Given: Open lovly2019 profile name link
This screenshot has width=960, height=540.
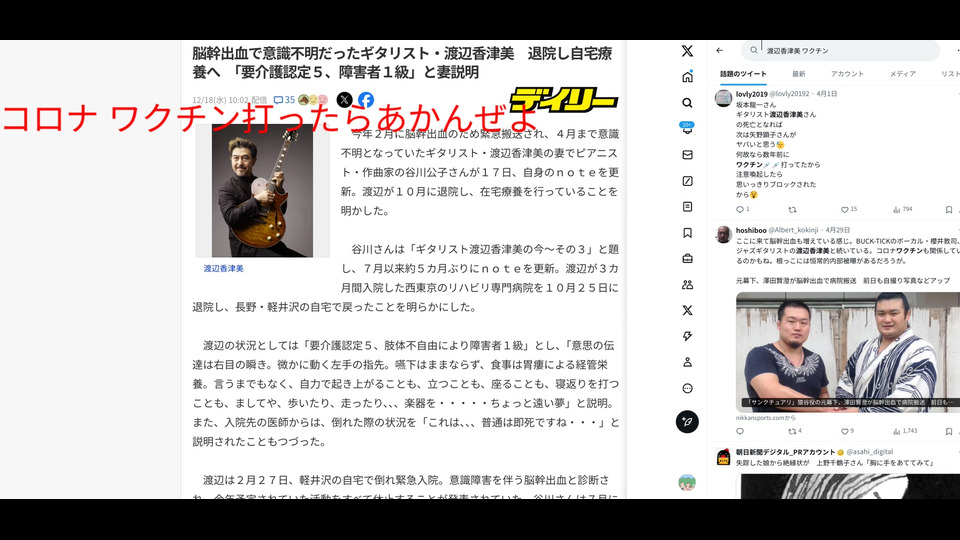Looking at the screenshot, I should (x=751, y=94).
